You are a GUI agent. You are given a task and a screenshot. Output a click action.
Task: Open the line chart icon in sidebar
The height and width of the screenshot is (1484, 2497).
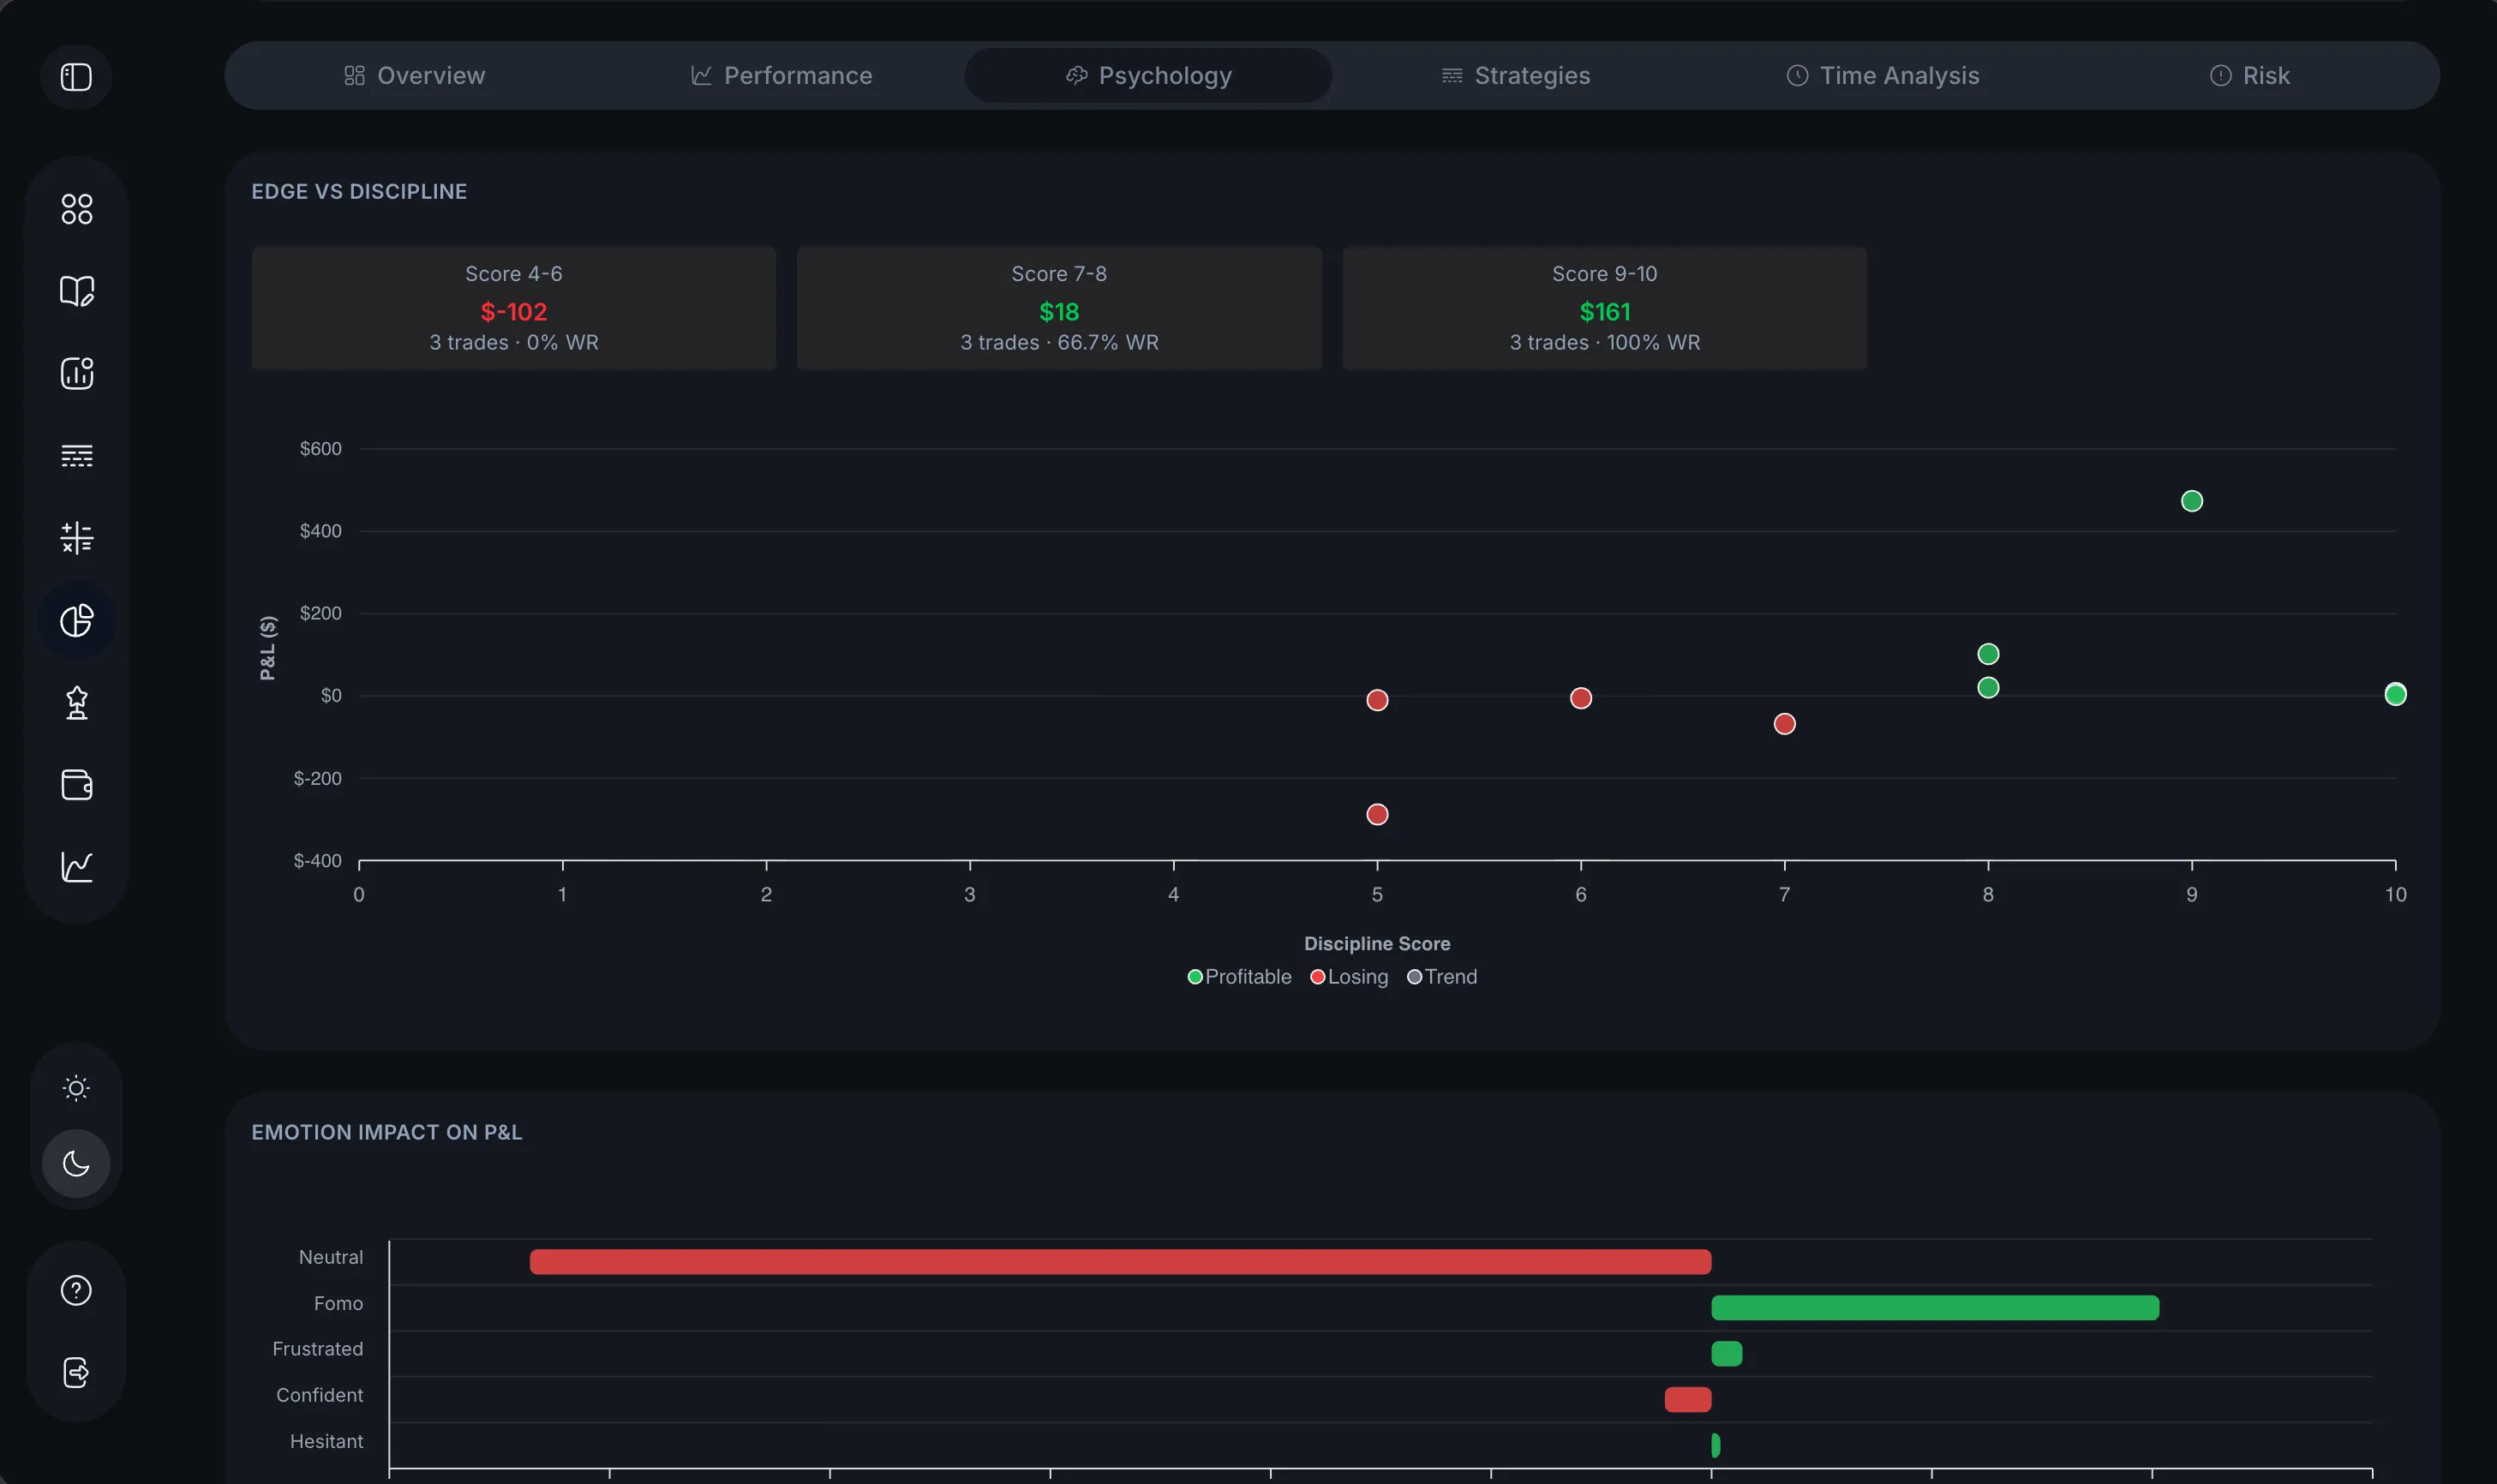coord(76,866)
